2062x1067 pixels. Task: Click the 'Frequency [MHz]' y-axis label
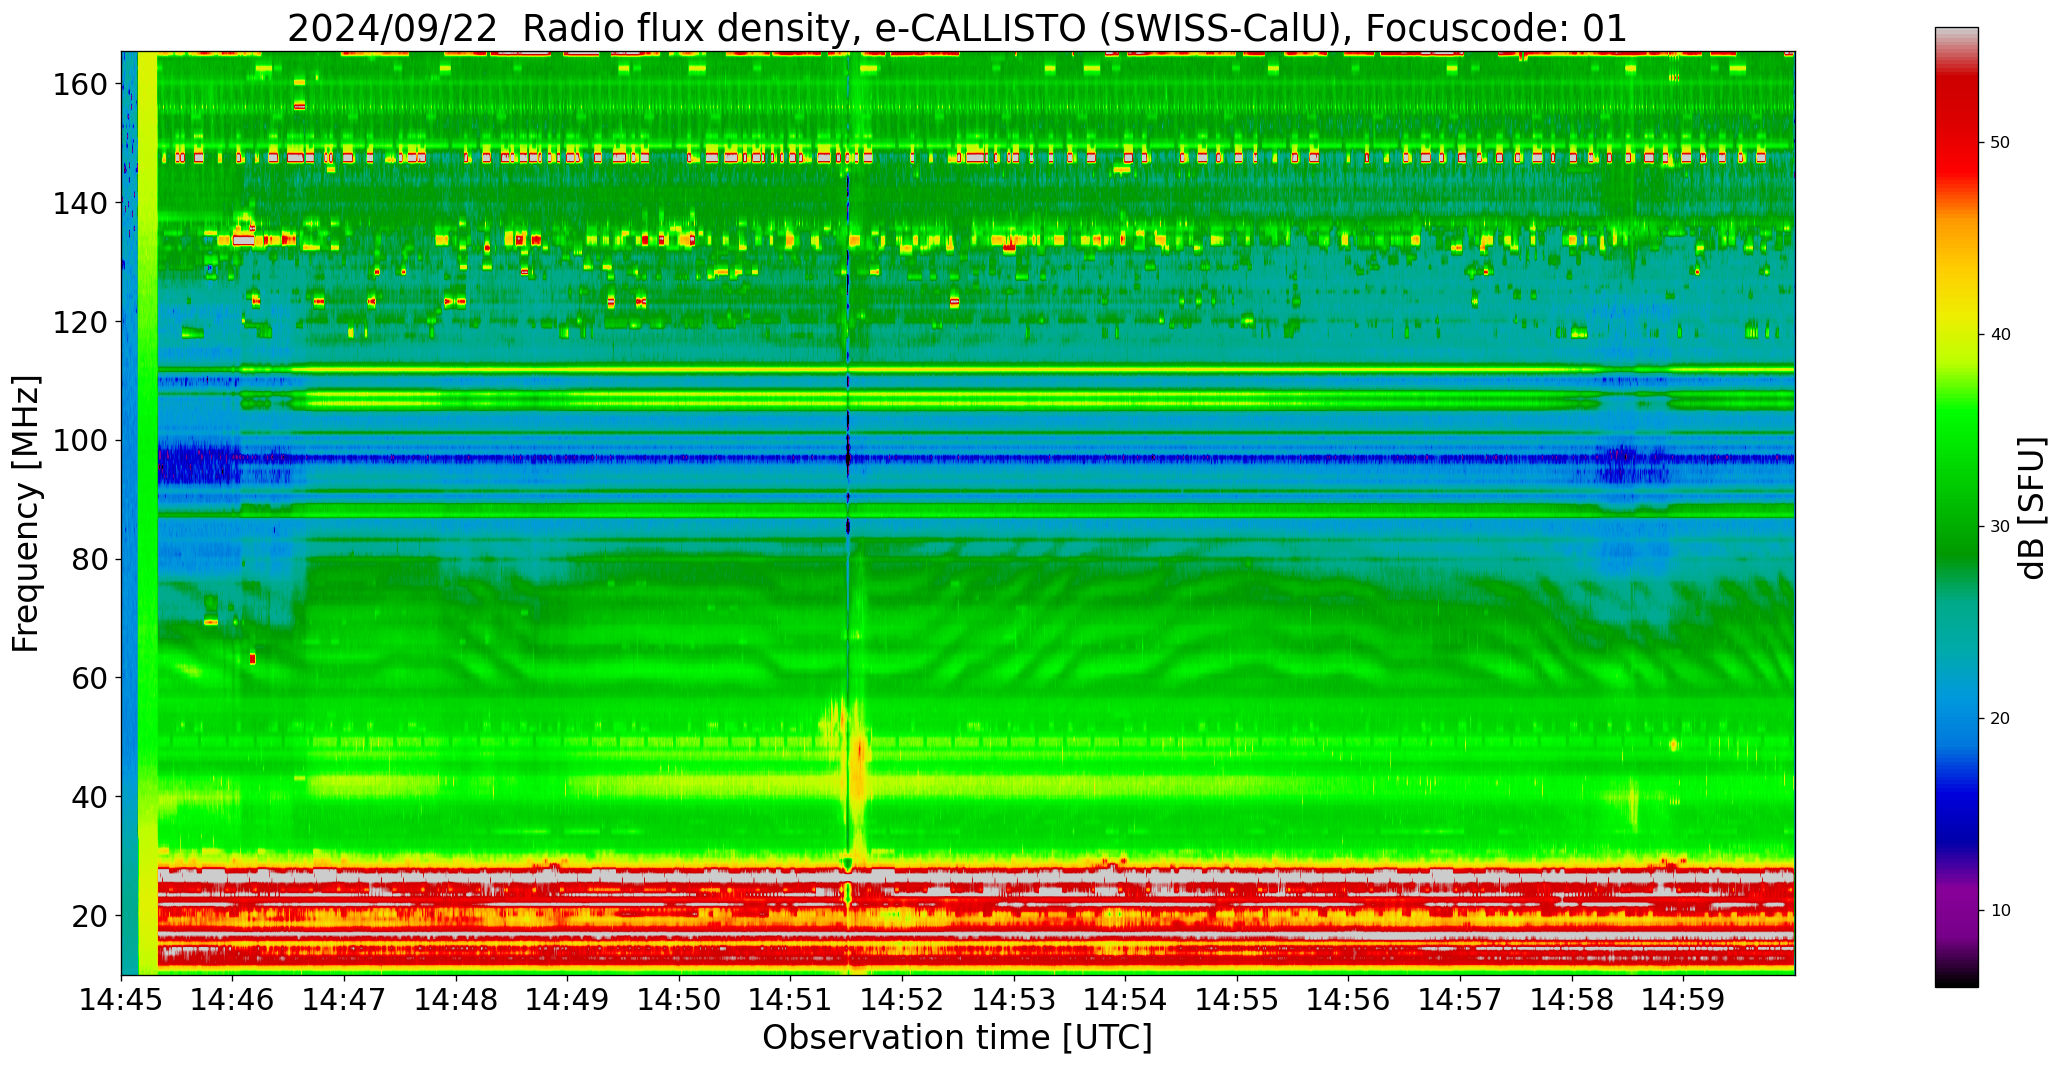[27, 513]
